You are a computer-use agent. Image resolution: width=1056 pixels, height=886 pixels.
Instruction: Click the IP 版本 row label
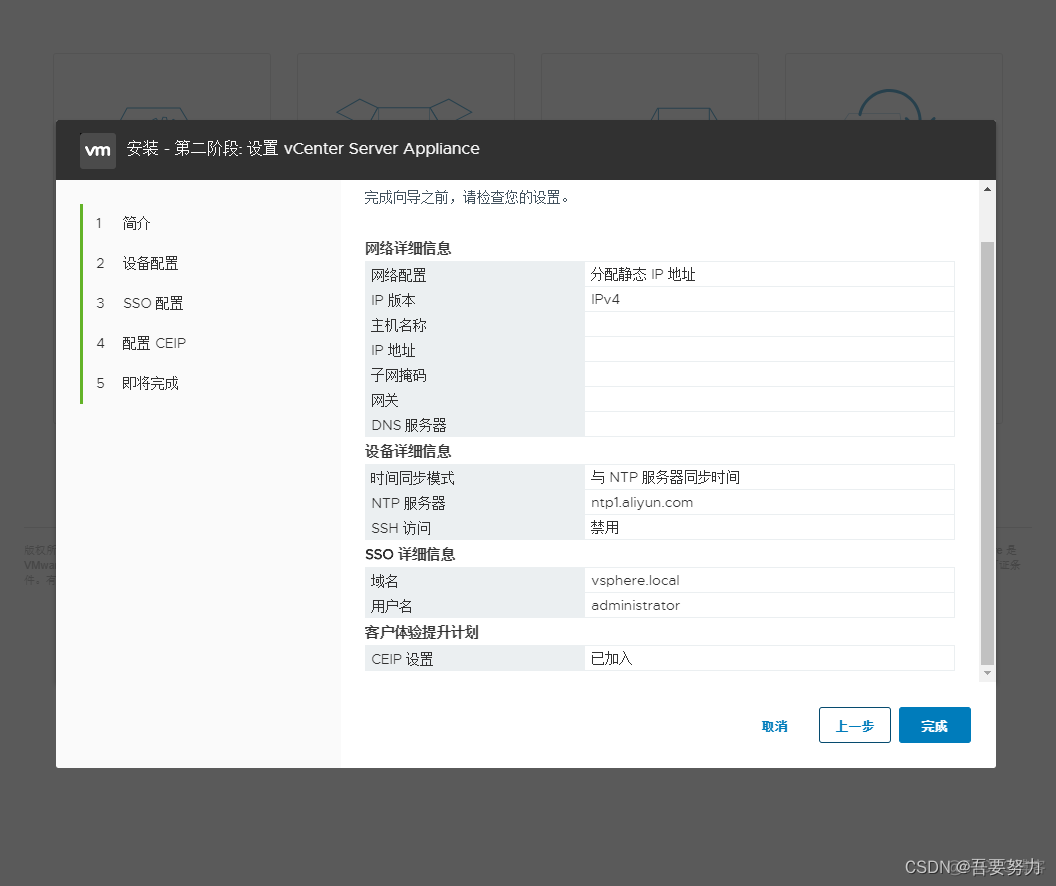click(393, 300)
